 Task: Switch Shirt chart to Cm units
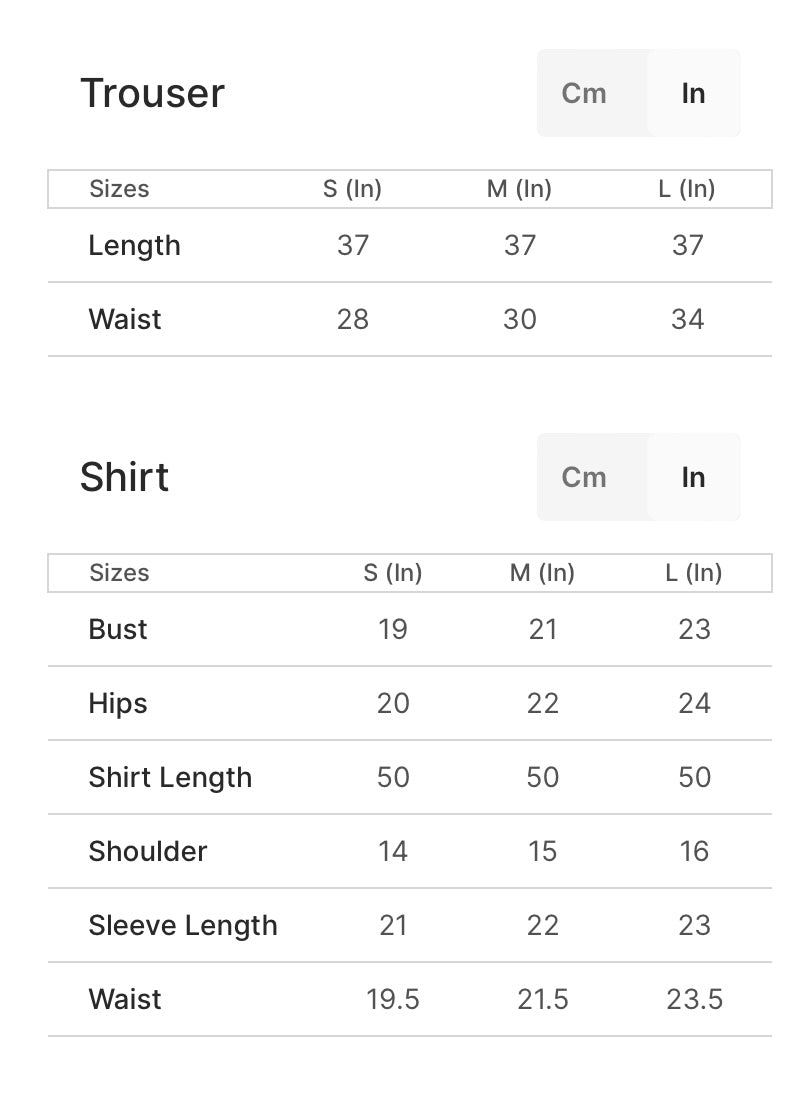tap(584, 477)
